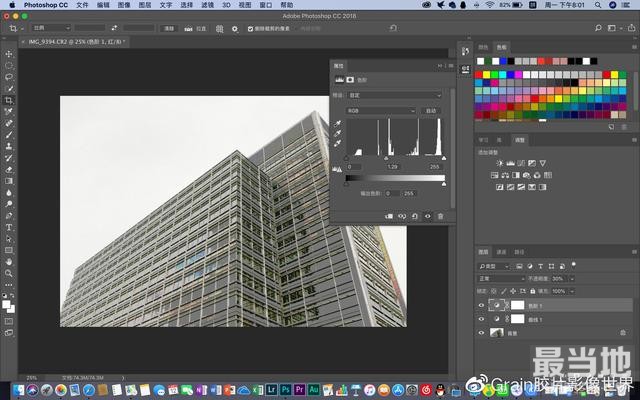Click the midtone slider under the histogram
This screenshot has width=640, height=400.
coord(388,157)
